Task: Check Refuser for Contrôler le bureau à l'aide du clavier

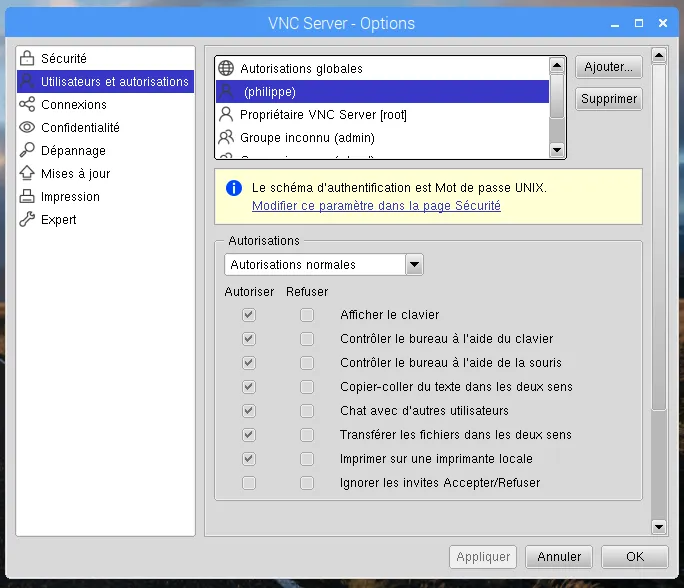Action: tap(307, 338)
